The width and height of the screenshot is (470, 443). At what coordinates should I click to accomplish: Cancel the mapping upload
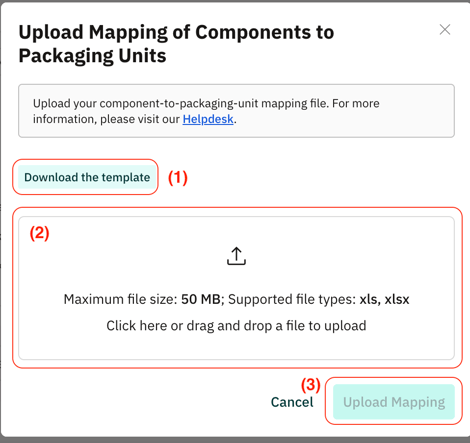click(x=292, y=402)
